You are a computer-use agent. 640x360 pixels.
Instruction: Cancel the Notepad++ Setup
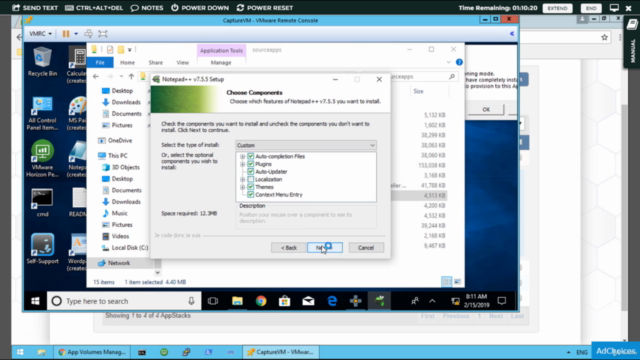click(366, 248)
